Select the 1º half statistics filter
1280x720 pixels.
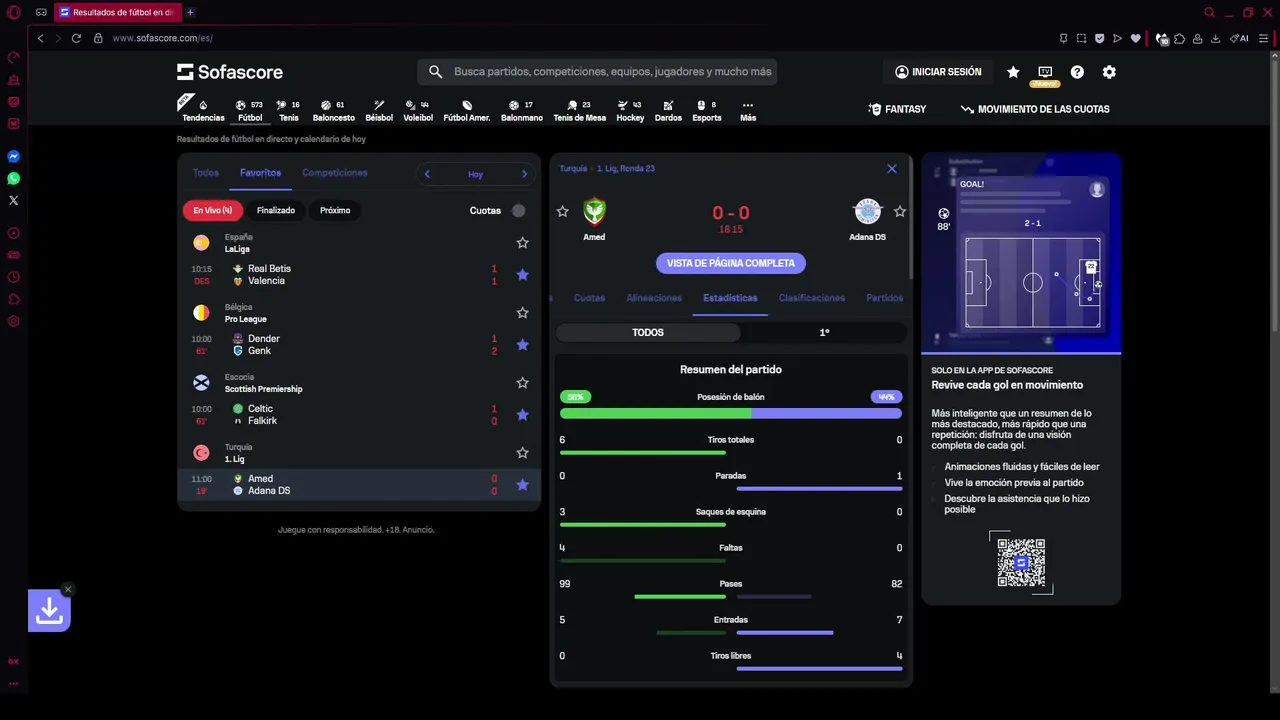point(824,332)
